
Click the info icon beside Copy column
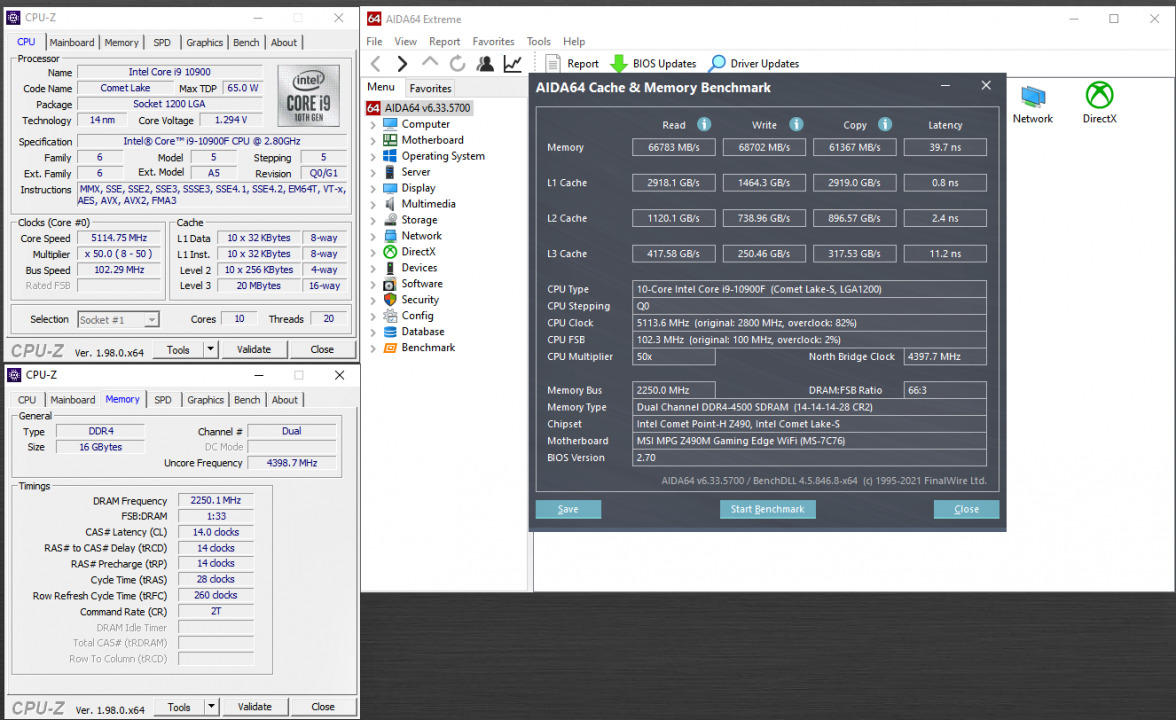pyautogui.click(x=885, y=125)
